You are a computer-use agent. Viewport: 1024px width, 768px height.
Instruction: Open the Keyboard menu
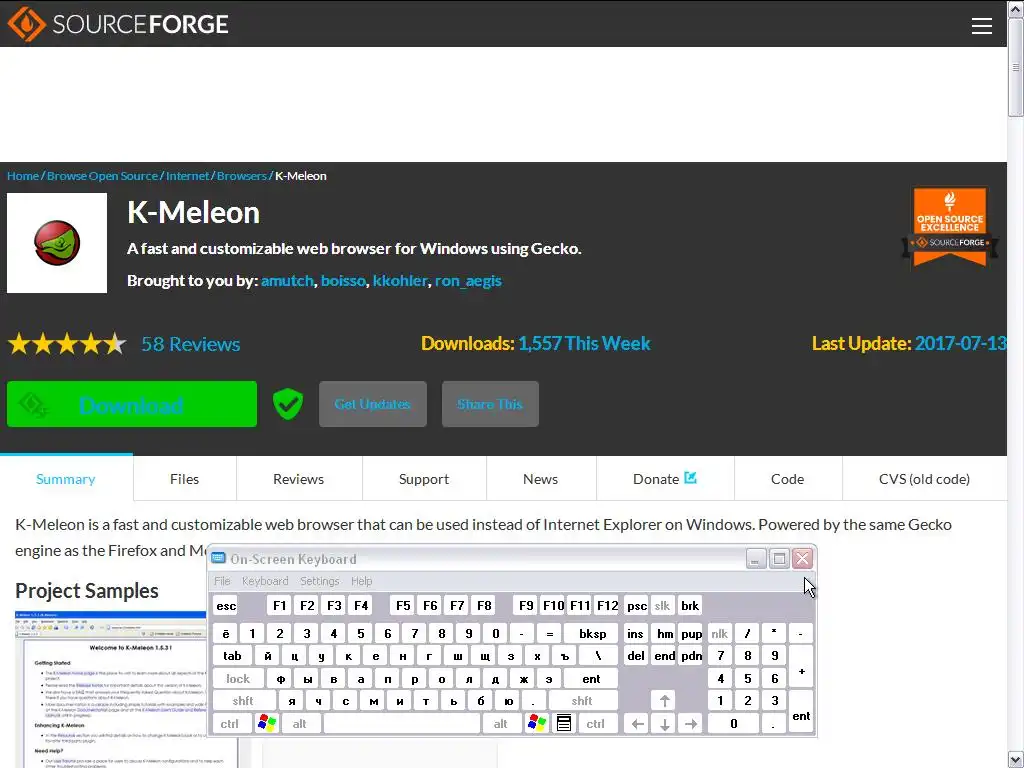click(264, 581)
